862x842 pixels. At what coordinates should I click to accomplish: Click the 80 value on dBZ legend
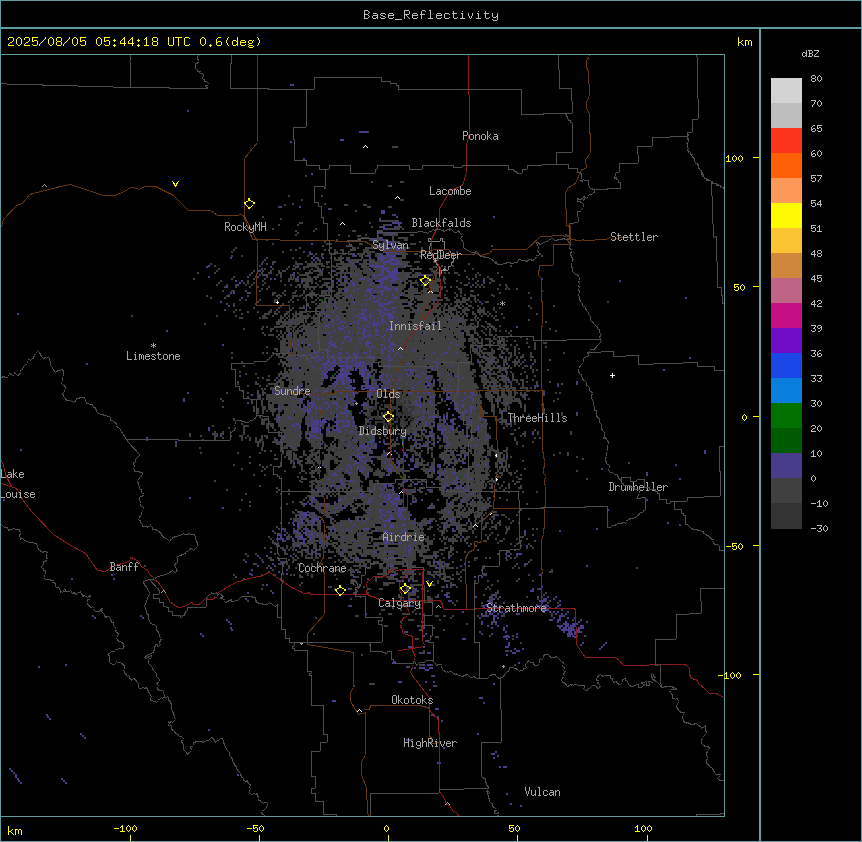pos(816,79)
